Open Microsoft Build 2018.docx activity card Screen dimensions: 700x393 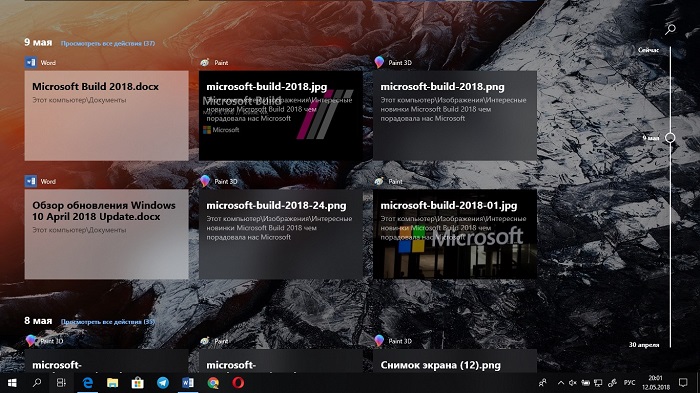(106, 116)
